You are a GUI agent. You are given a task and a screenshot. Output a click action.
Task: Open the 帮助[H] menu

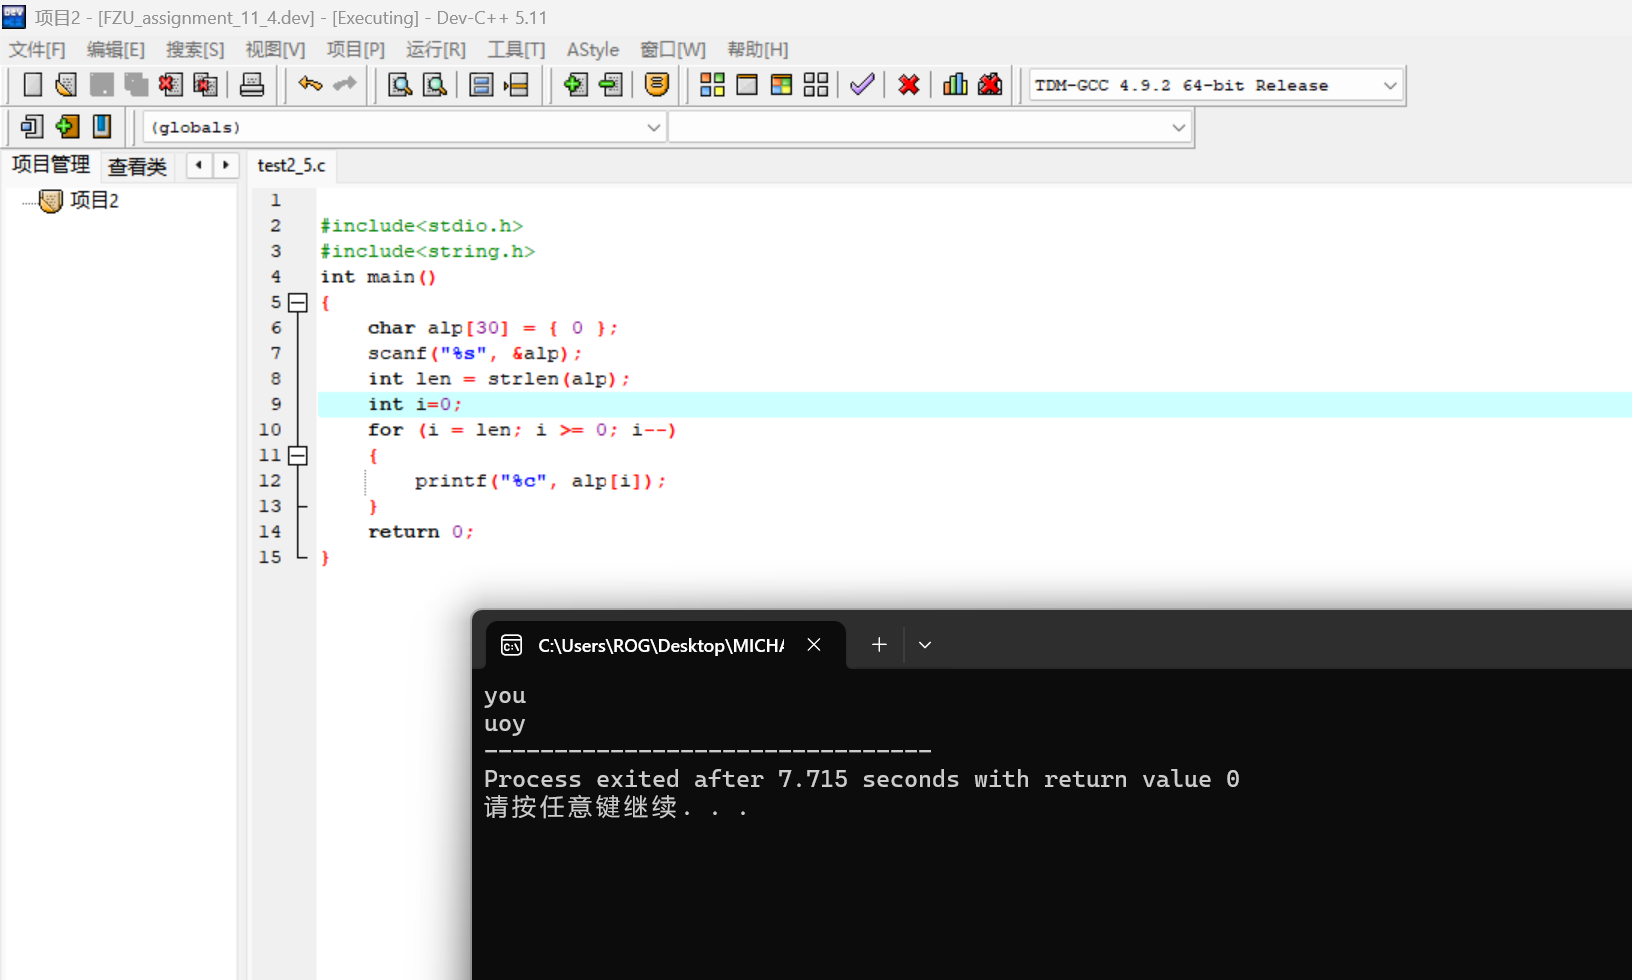(x=758, y=50)
